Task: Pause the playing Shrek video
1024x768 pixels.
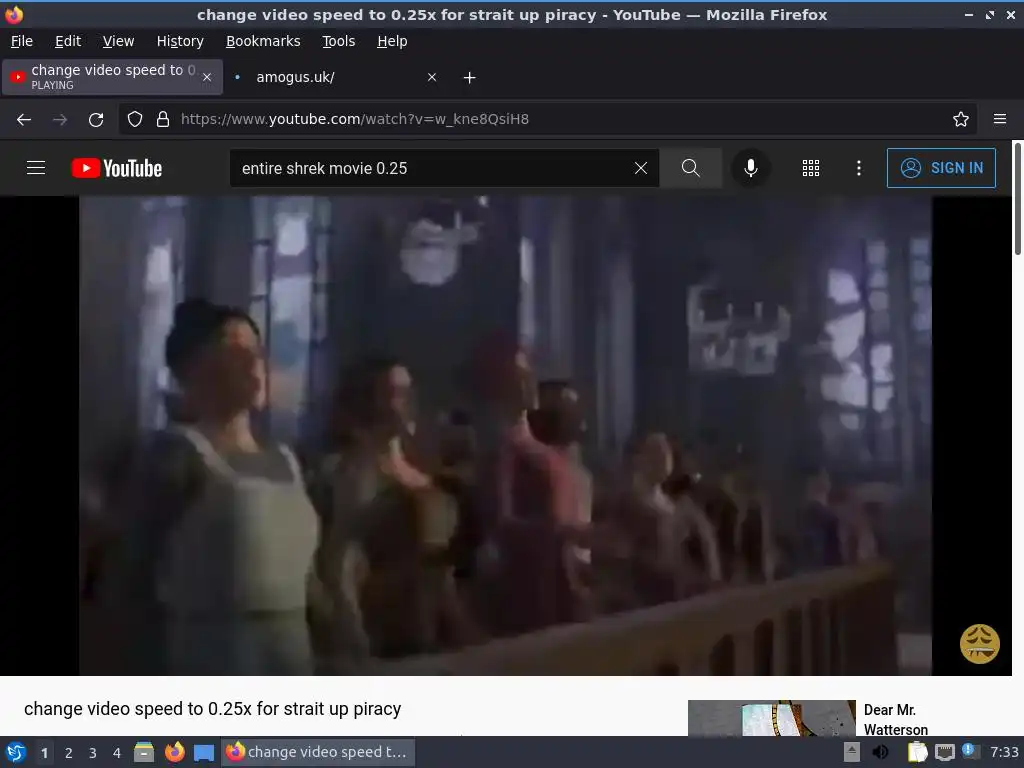Action: coord(505,435)
